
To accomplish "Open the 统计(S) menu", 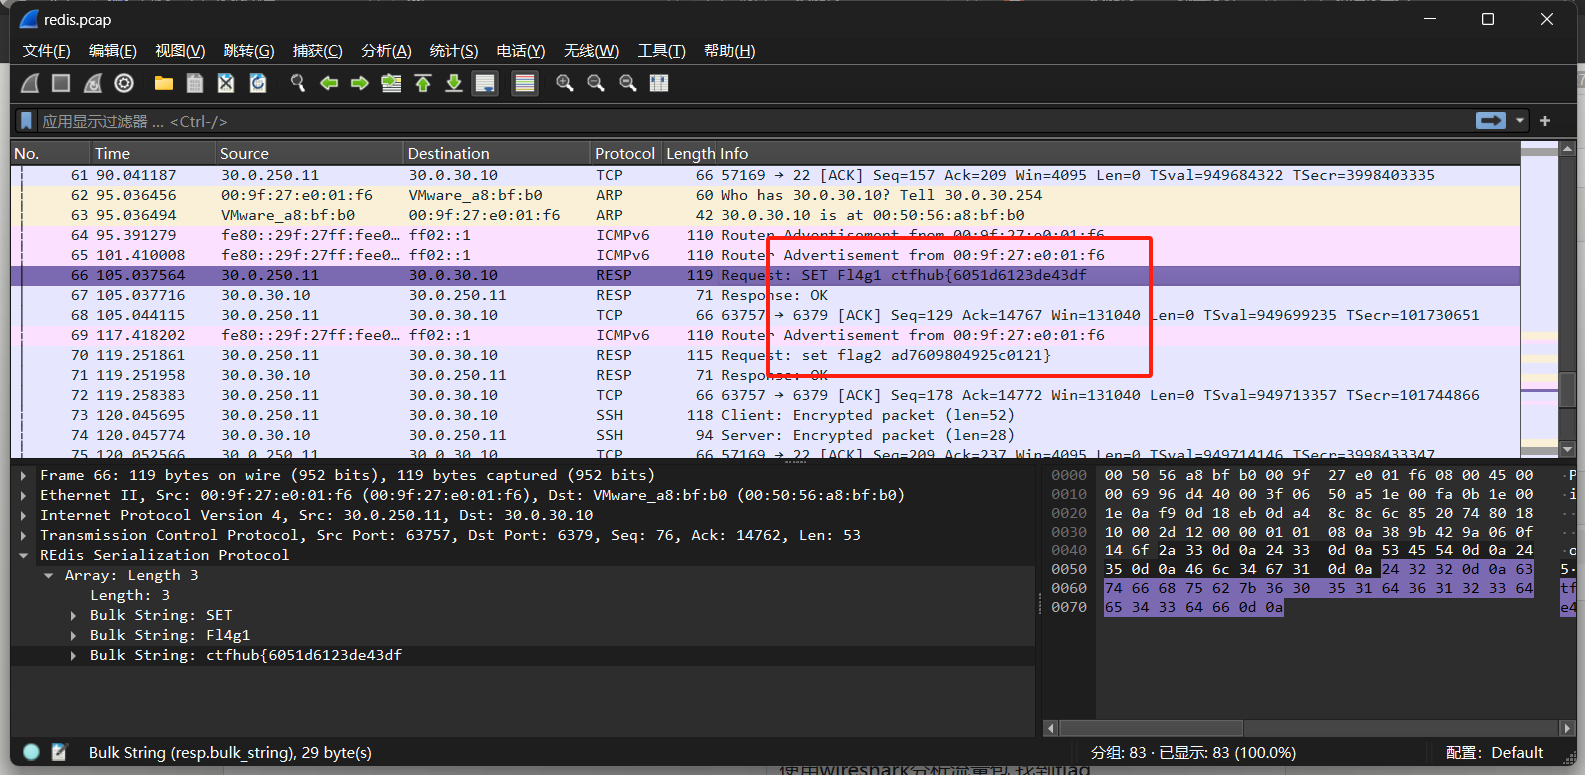I will click(x=454, y=51).
